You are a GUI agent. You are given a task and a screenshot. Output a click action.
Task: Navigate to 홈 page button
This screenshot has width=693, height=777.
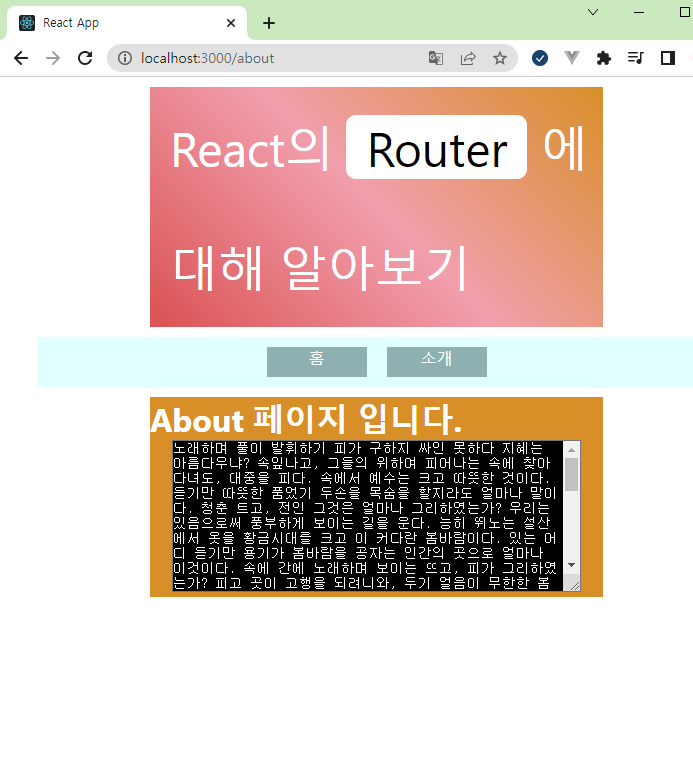coord(317,362)
